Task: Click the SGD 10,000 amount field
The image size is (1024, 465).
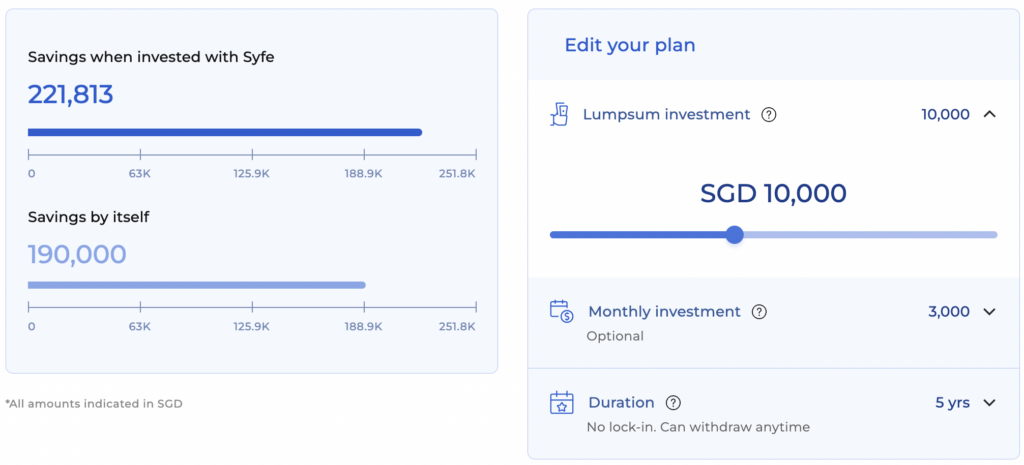Action: 773,193
